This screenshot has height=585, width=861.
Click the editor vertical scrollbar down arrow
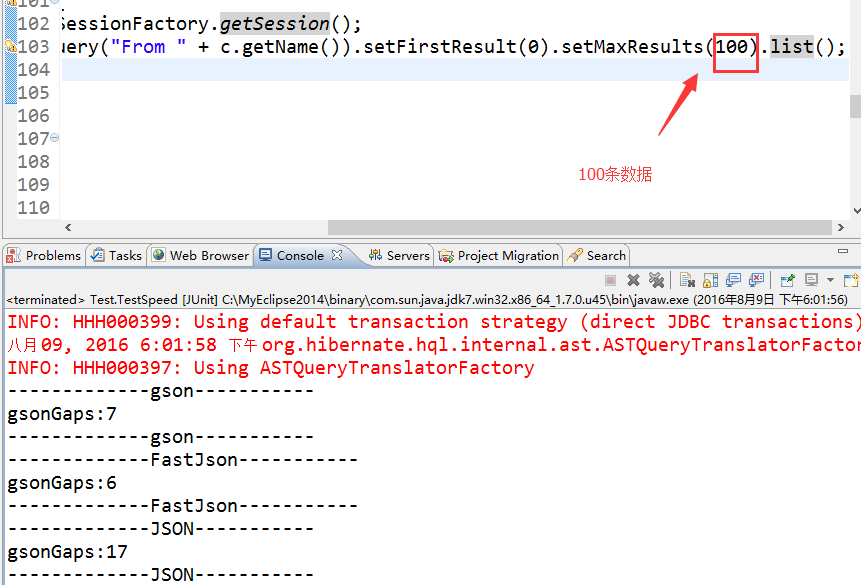(x=856, y=210)
